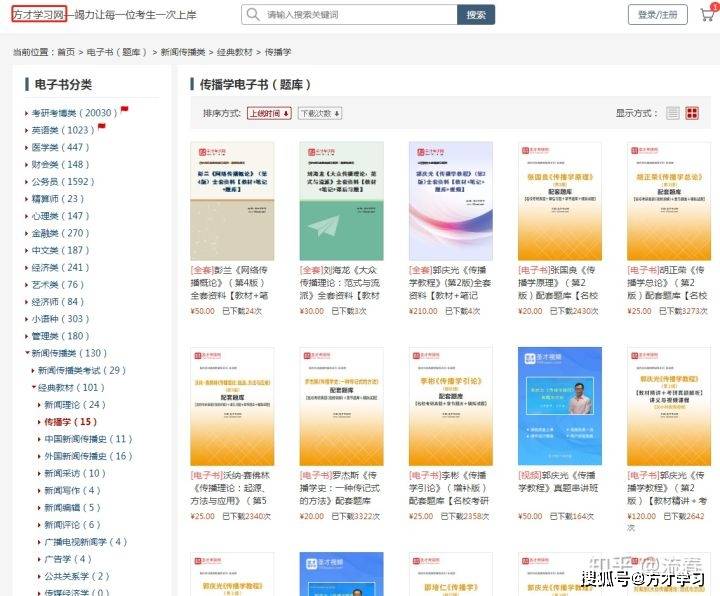This screenshot has height=596, width=720.
Task: Open the shopping cart icon
Action: tap(709, 14)
